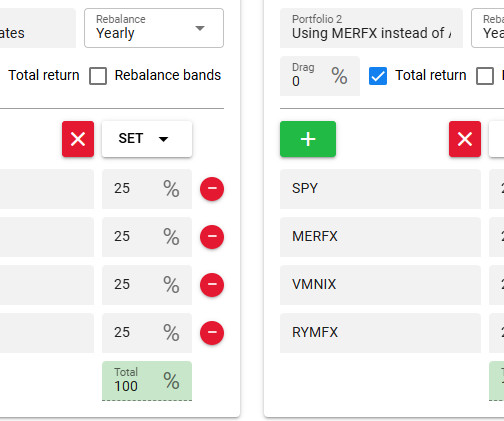Select the VMNIX ticker field
504x421 pixels.
pyautogui.click(x=380, y=285)
